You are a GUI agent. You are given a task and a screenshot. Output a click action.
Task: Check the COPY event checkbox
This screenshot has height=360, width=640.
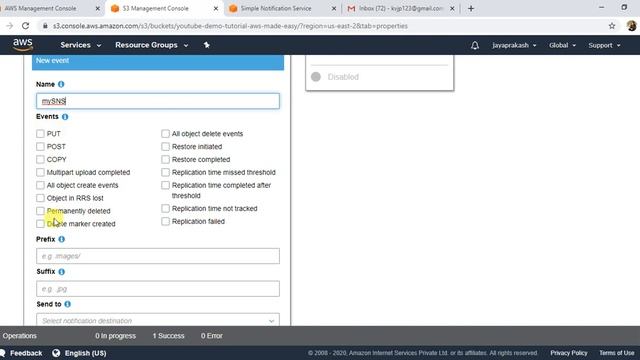[x=40, y=159]
